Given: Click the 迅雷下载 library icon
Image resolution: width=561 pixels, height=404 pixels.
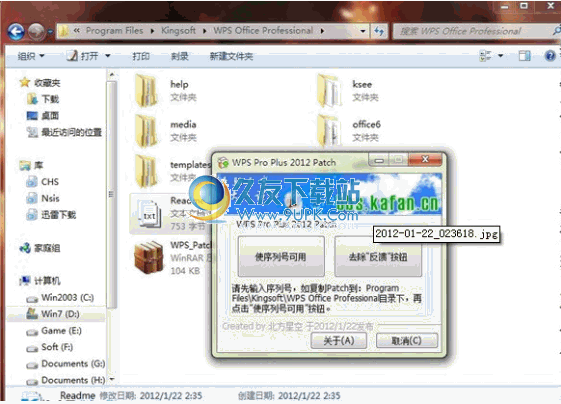Looking at the screenshot, I should tap(31, 214).
